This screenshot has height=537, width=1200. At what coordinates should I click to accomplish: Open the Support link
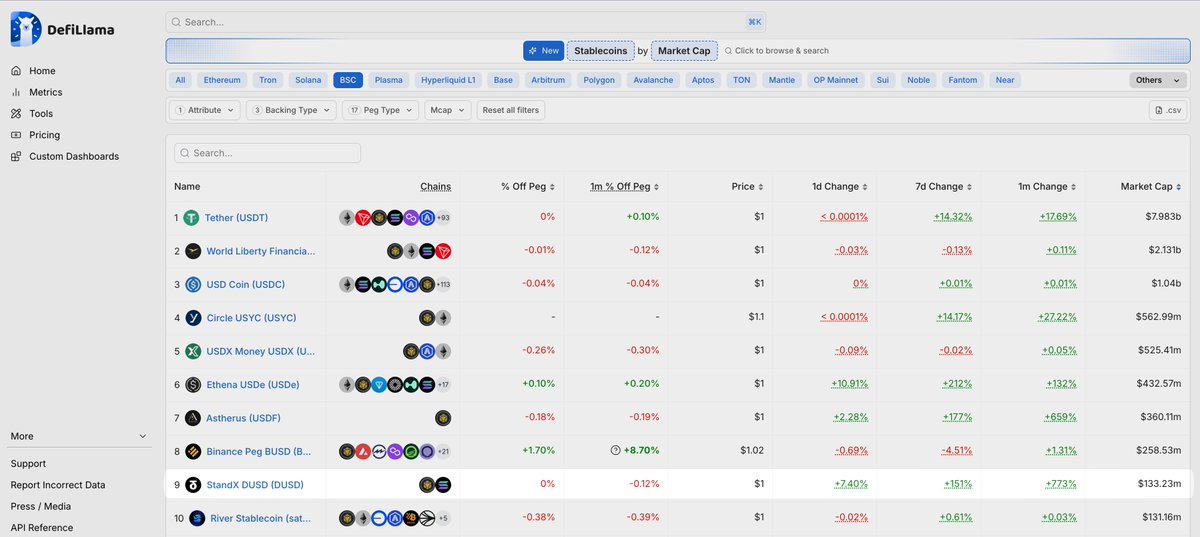pyautogui.click(x=29, y=464)
